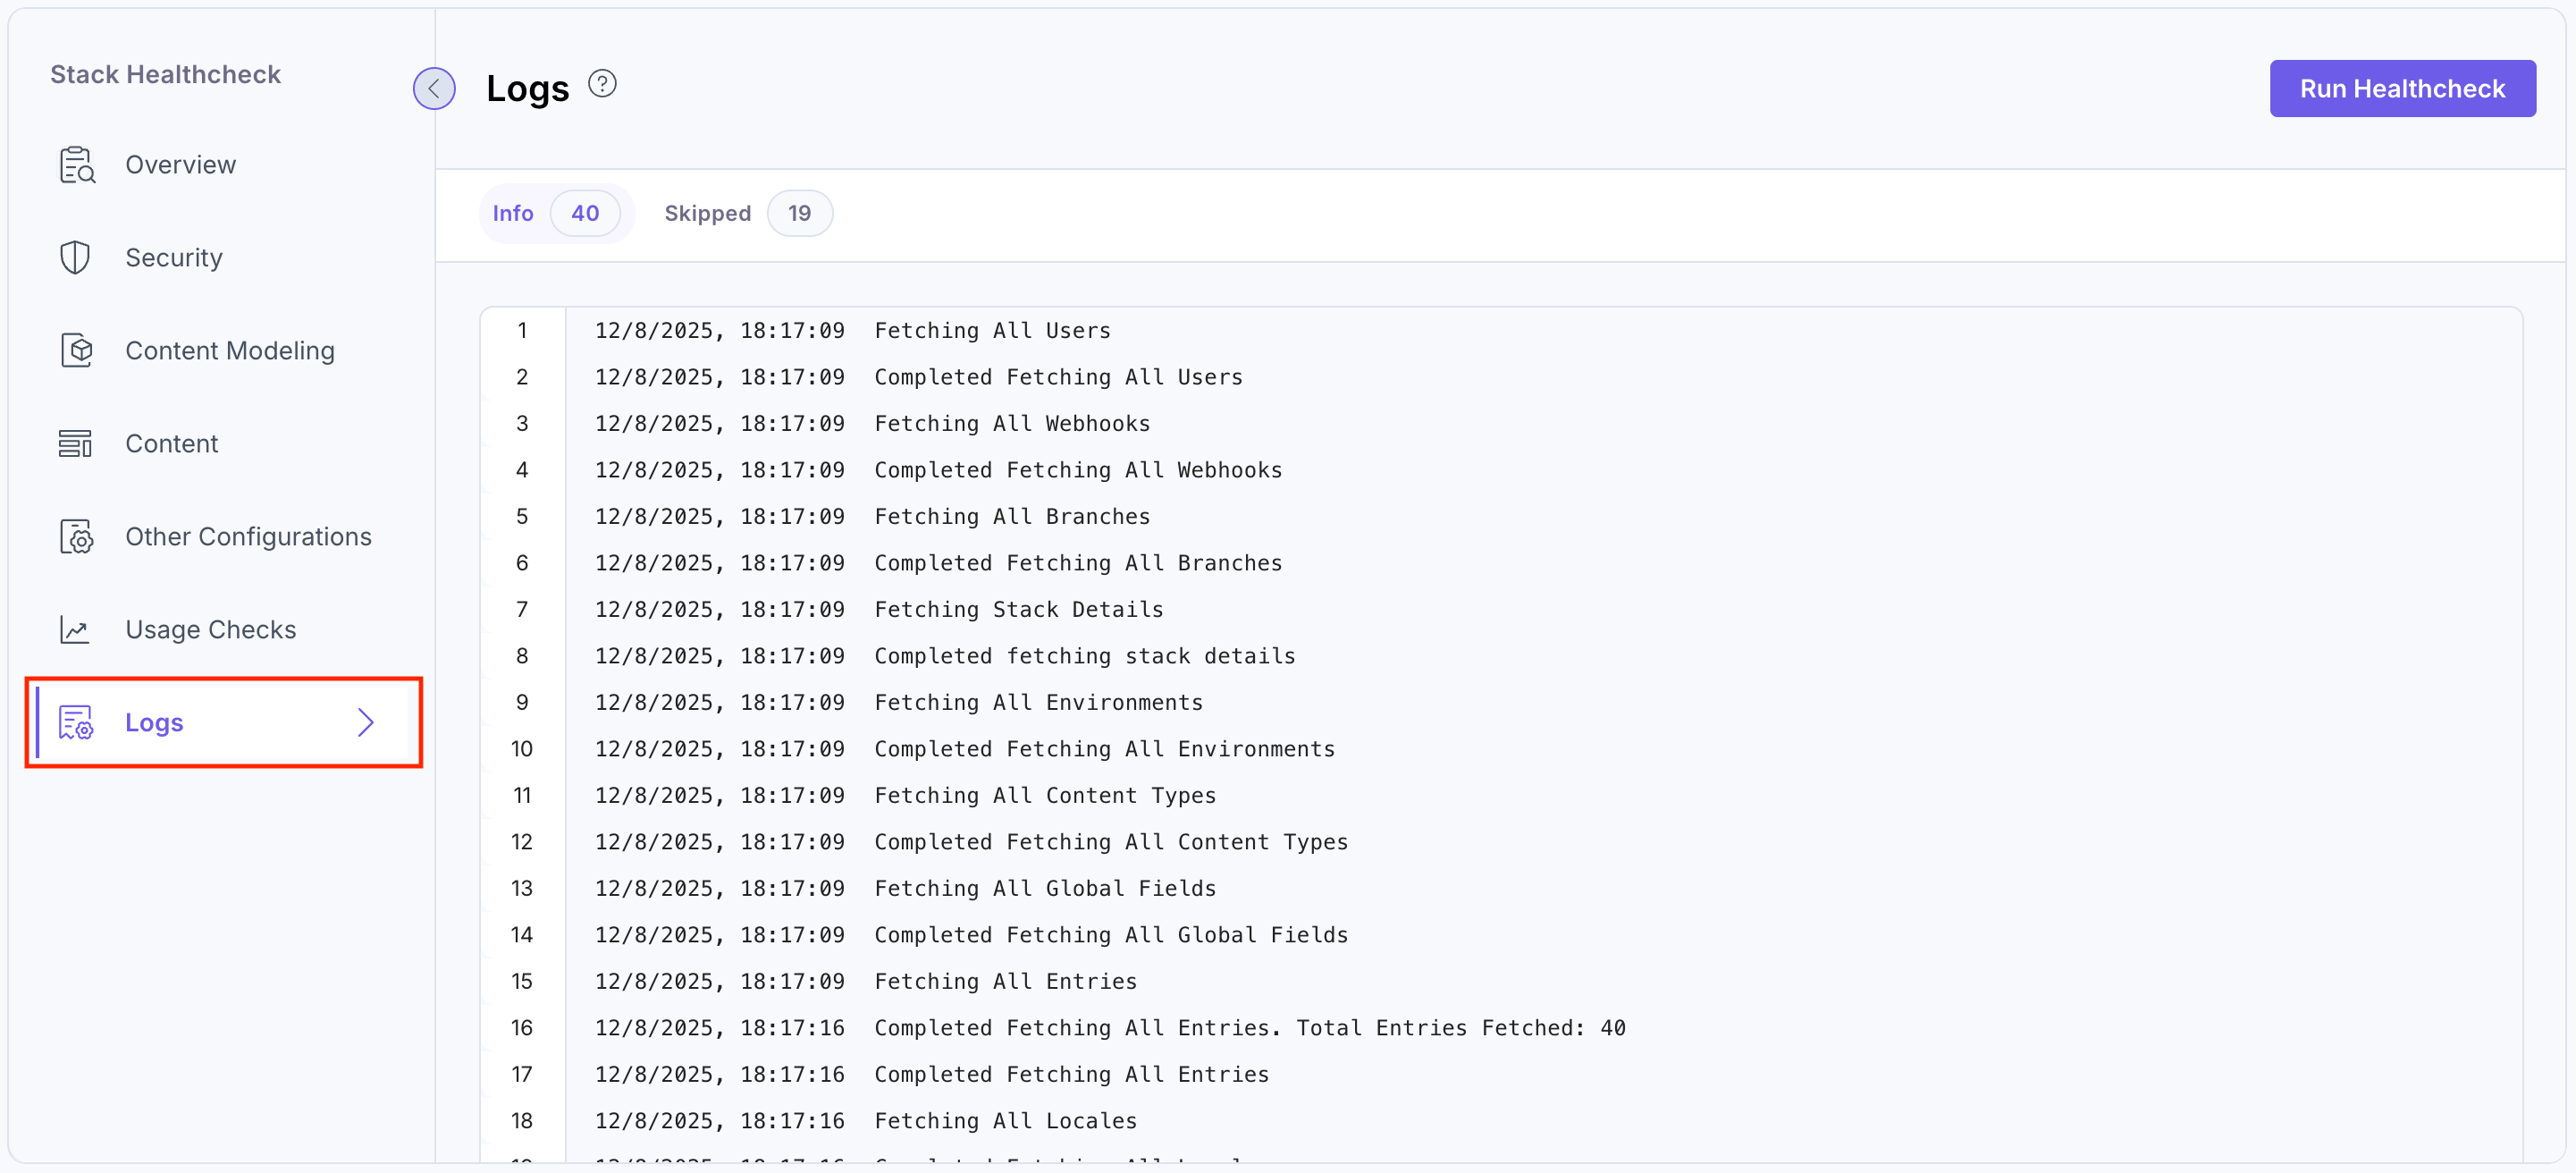Expand the Logs sidebar chevron

point(365,722)
